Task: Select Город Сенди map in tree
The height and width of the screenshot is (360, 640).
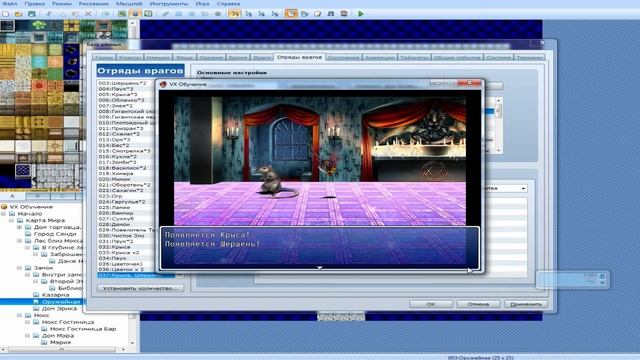Action: pos(55,234)
